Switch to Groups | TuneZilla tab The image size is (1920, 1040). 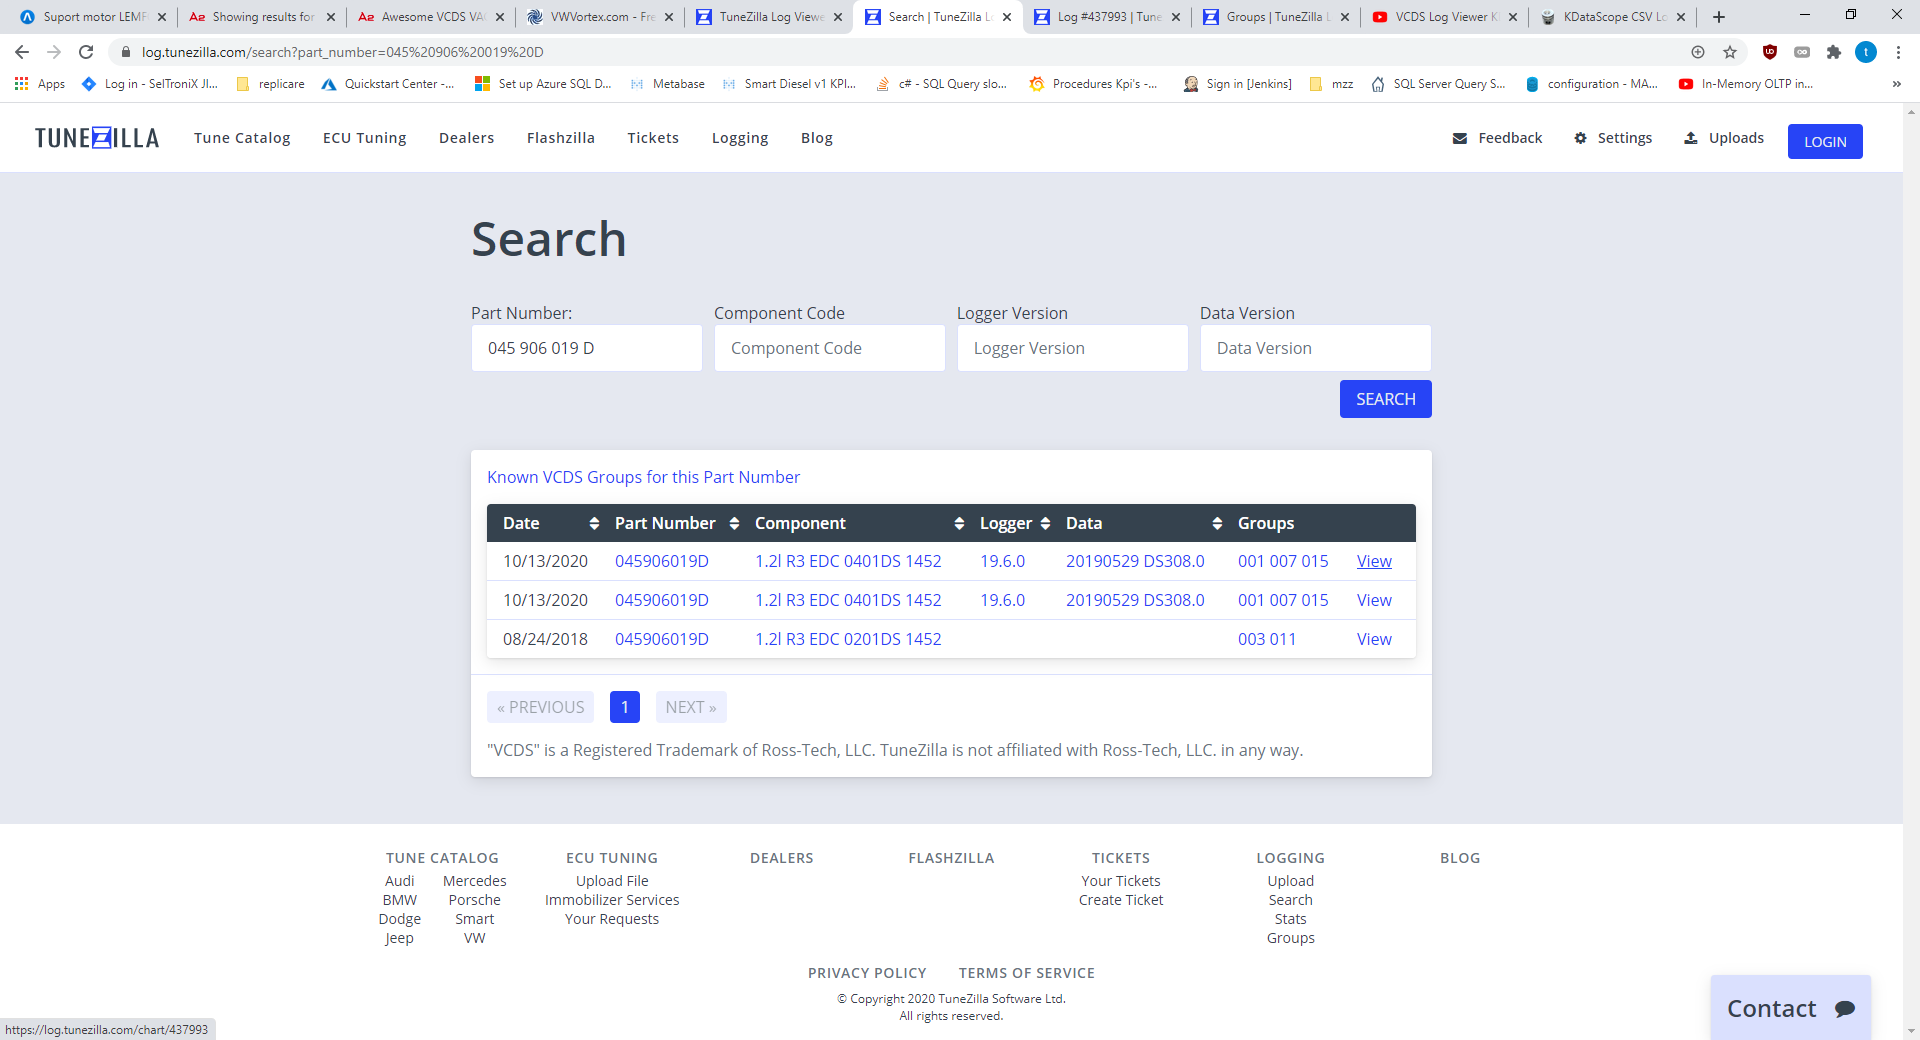1277,17
